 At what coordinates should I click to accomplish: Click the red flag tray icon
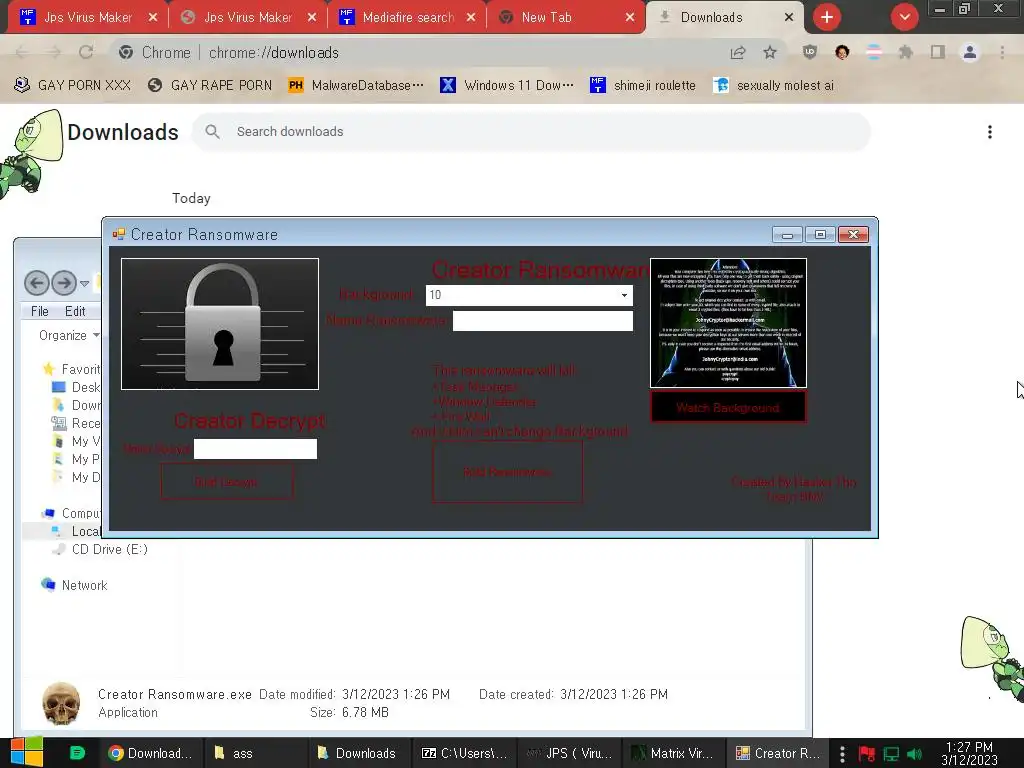click(867, 754)
